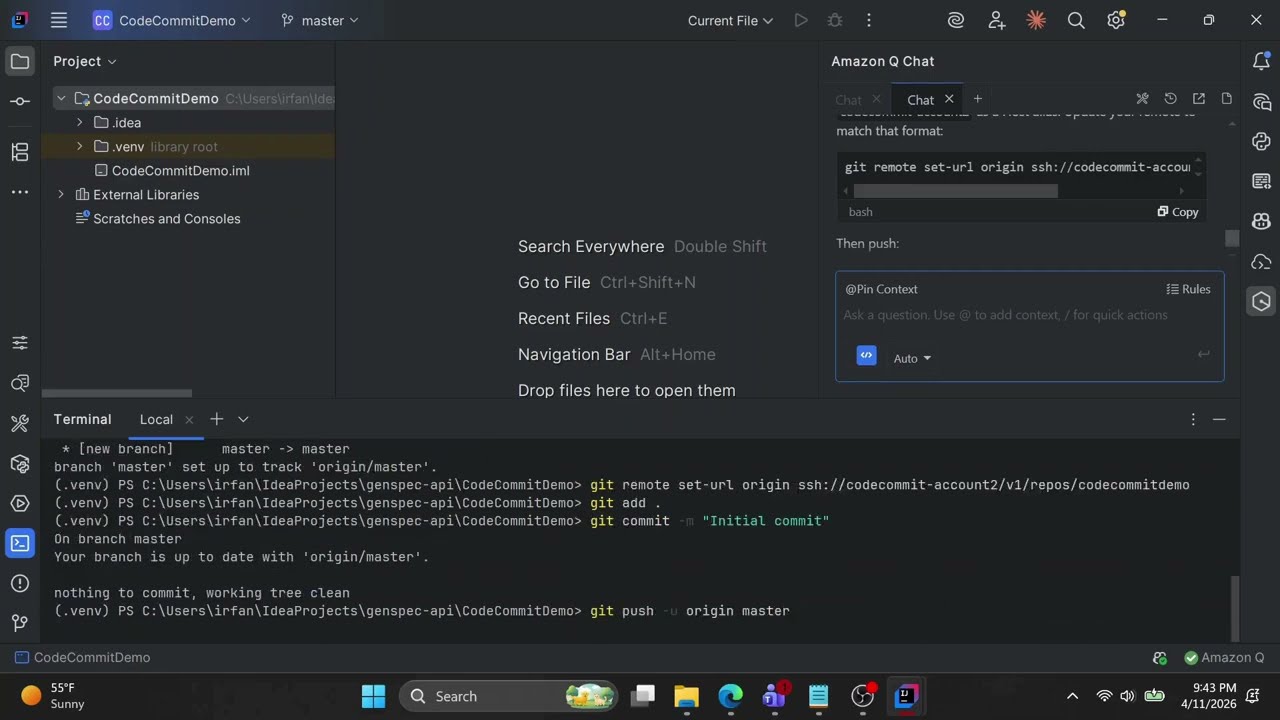Open the Commit tool window
Image resolution: width=1280 pixels, height=720 pixels.
click(20, 102)
